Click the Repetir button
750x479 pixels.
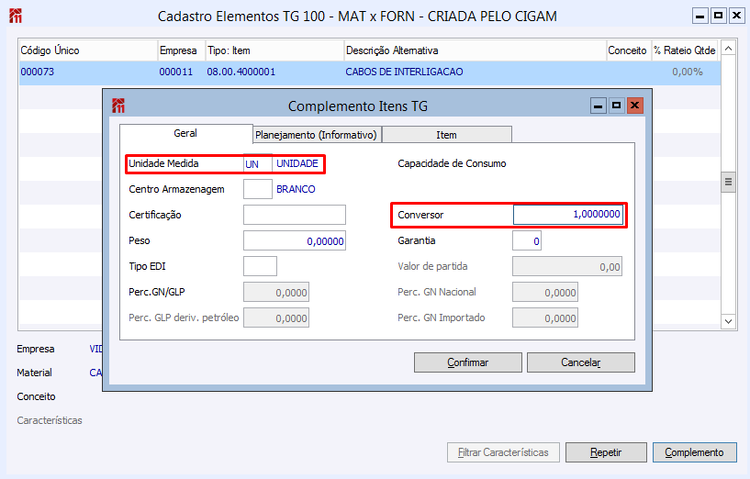click(606, 452)
